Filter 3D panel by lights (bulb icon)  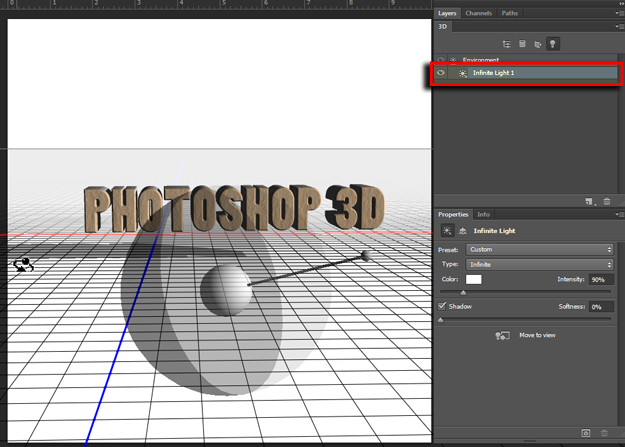pyautogui.click(x=553, y=44)
